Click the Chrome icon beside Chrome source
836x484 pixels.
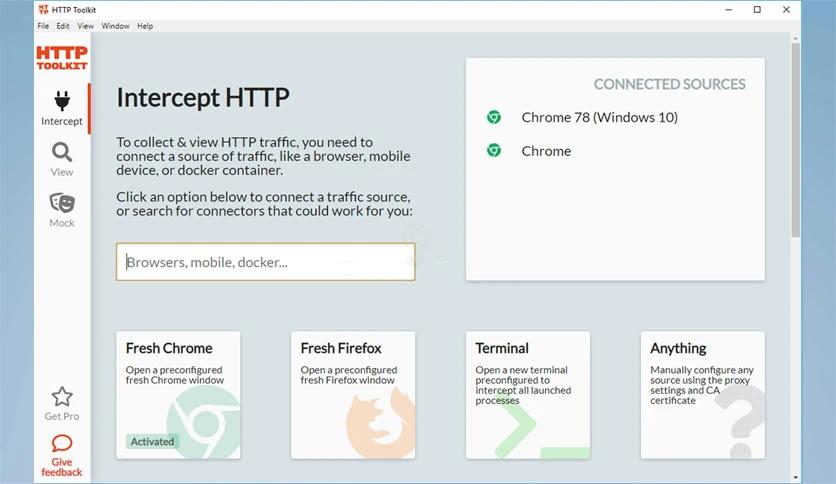[494, 151]
